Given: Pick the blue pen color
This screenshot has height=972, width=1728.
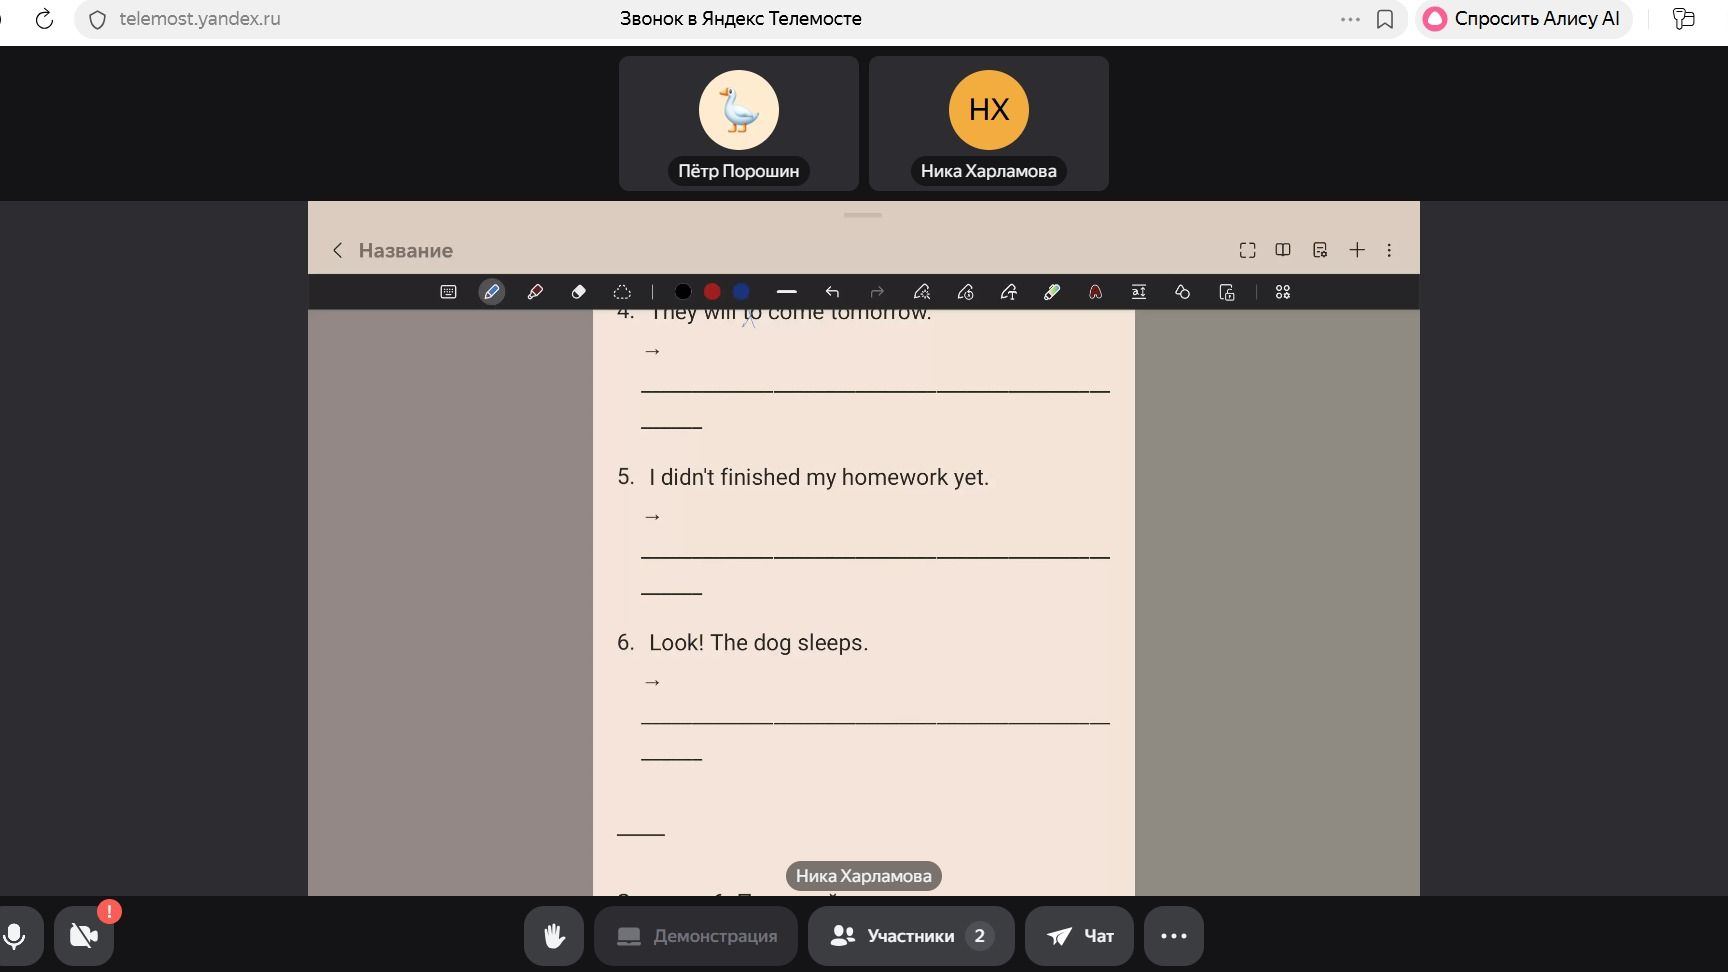Looking at the screenshot, I should pyautogui.click(x=741, y=292).
